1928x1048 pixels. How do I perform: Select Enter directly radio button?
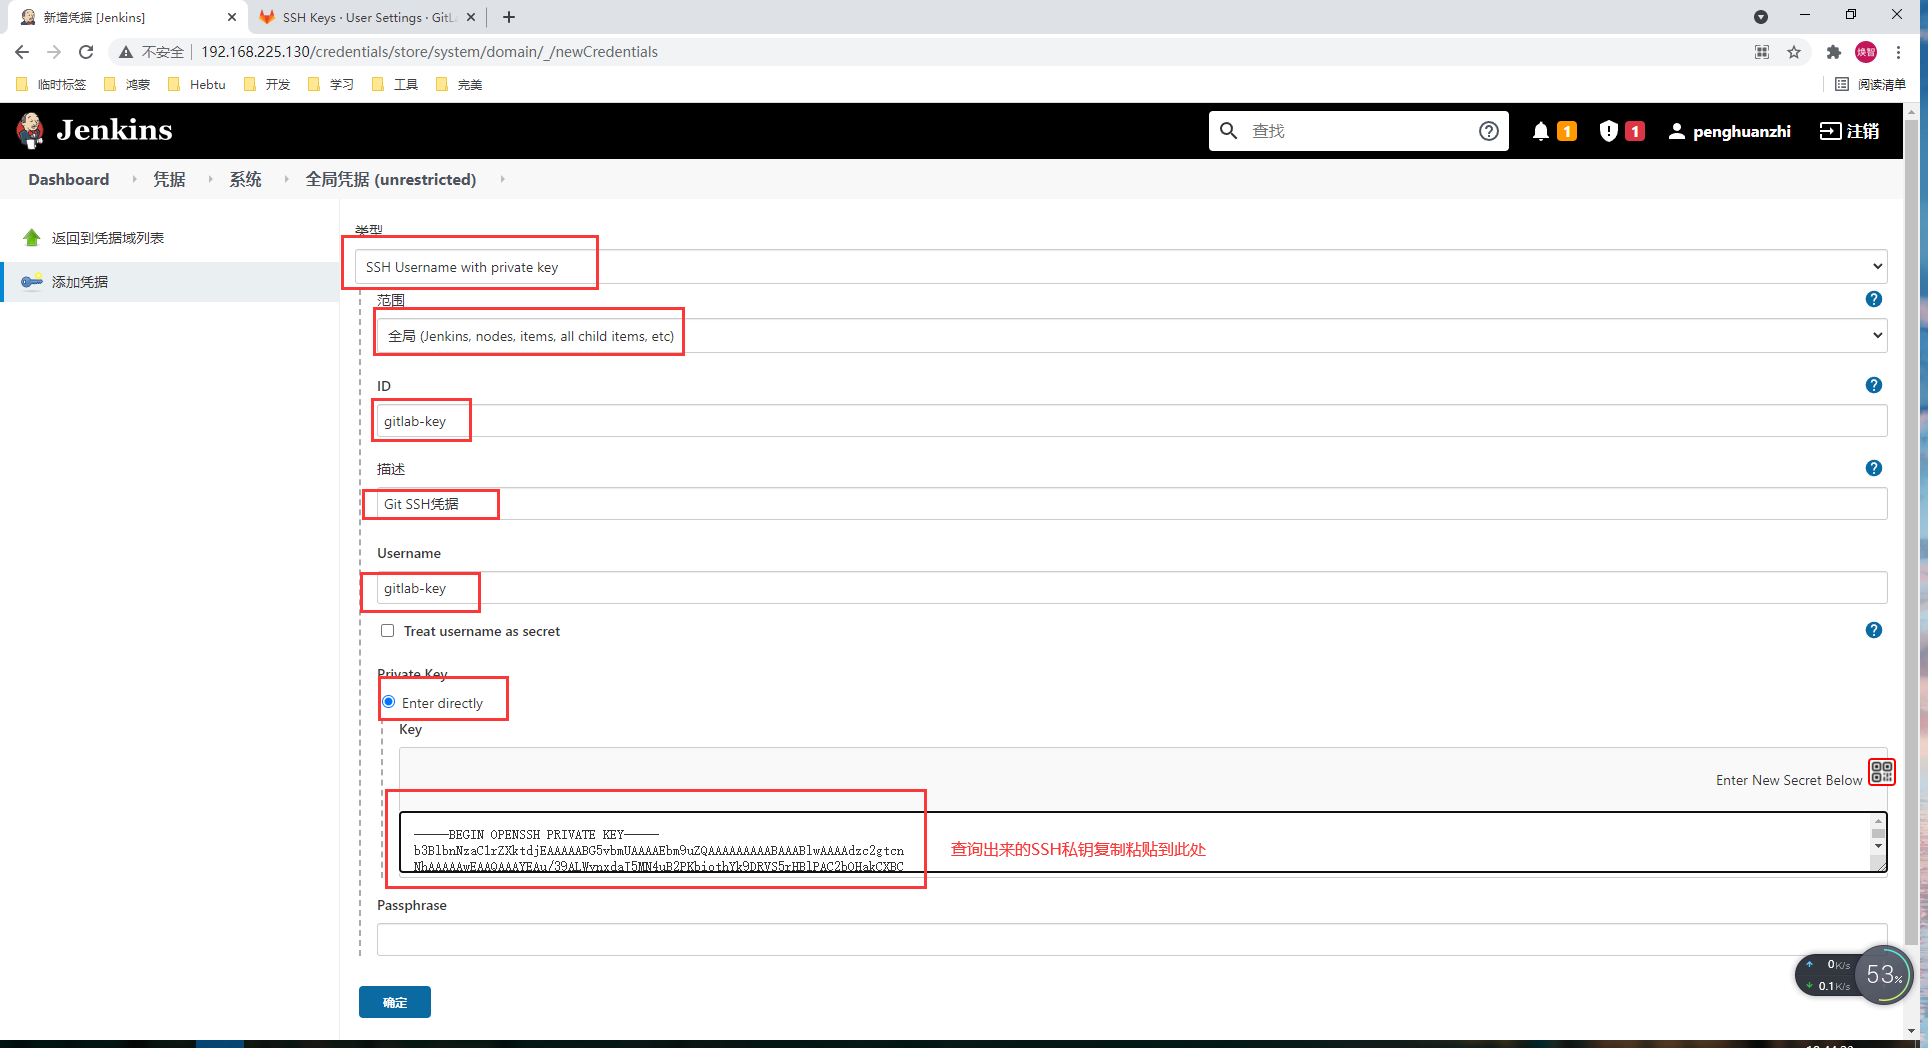[x=389, y=702]
